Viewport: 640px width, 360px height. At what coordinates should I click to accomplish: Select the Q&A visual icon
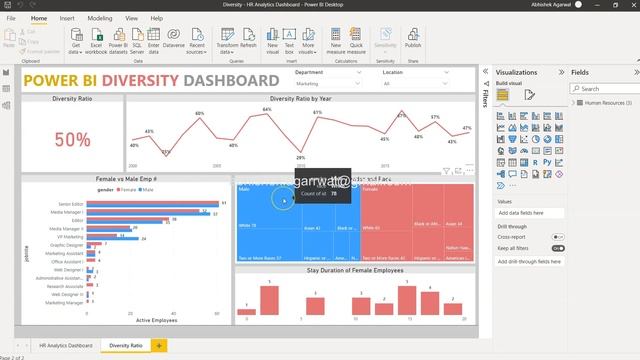(x=512, y=174)
